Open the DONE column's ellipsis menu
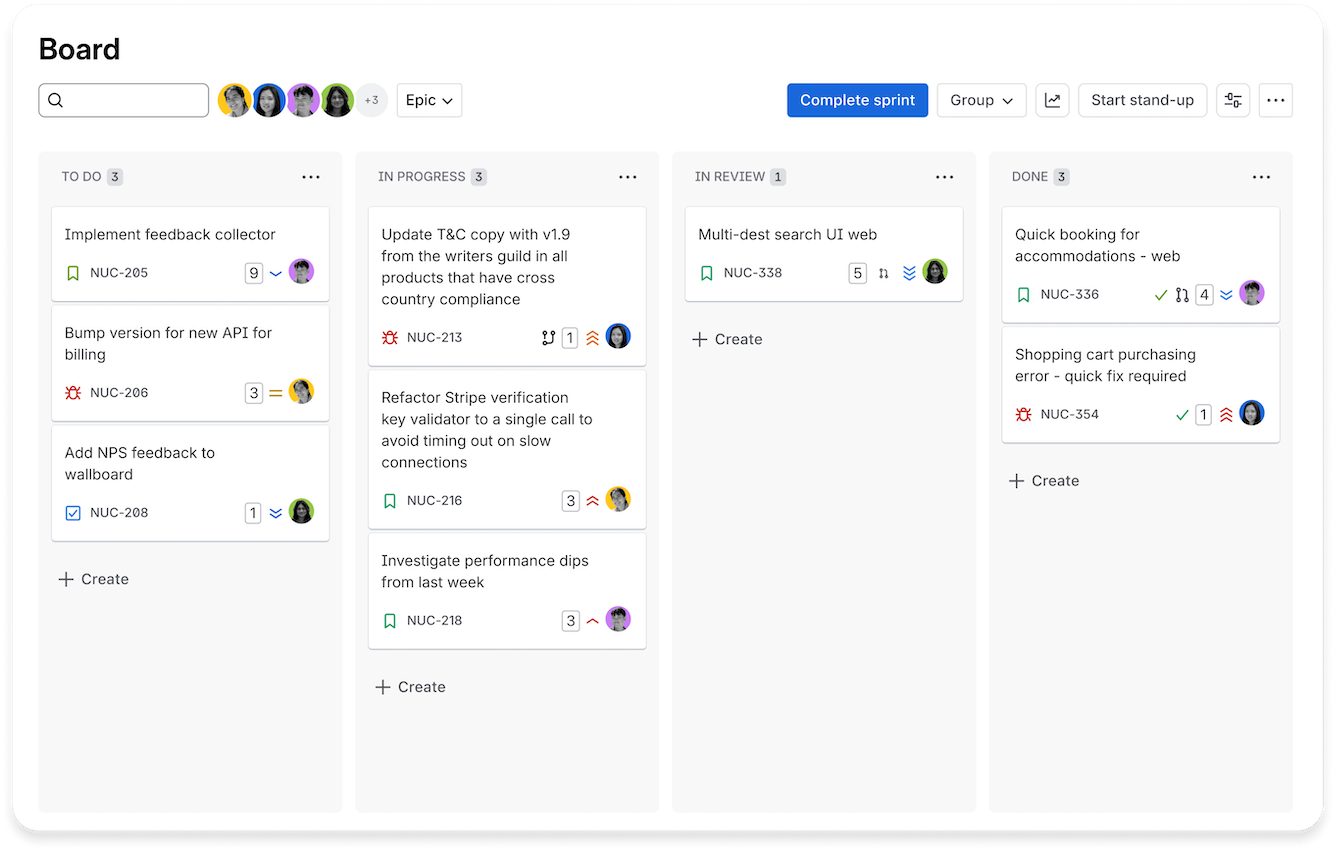Image resolution: width=1336 pixels, height=852 pixels. click(1262, 177)
